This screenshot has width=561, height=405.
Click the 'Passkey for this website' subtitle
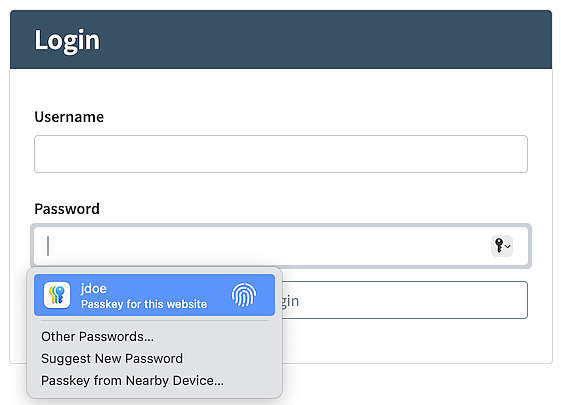point(144,304)
